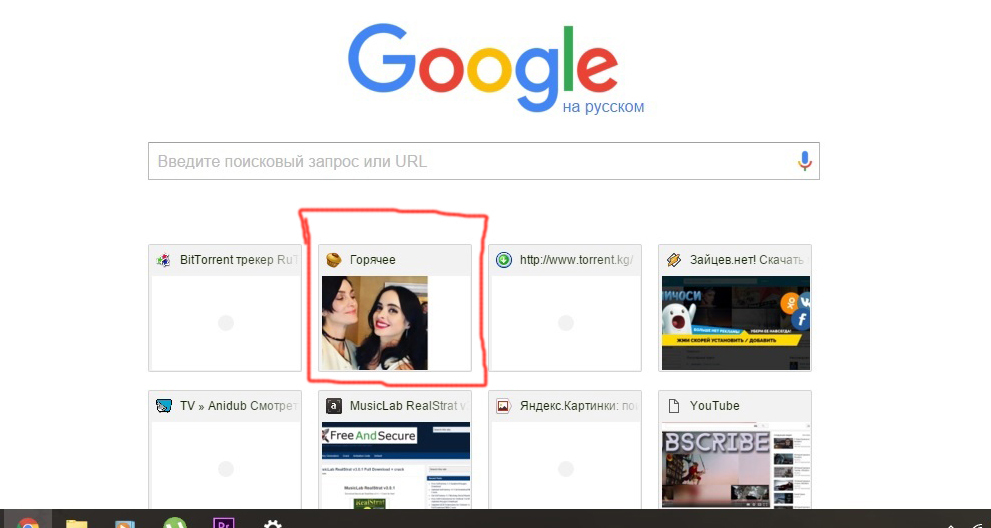This screenshot has height=528, width=991.
Task: Open the Горячее thumbnail with two women
Action: [374, 323]
